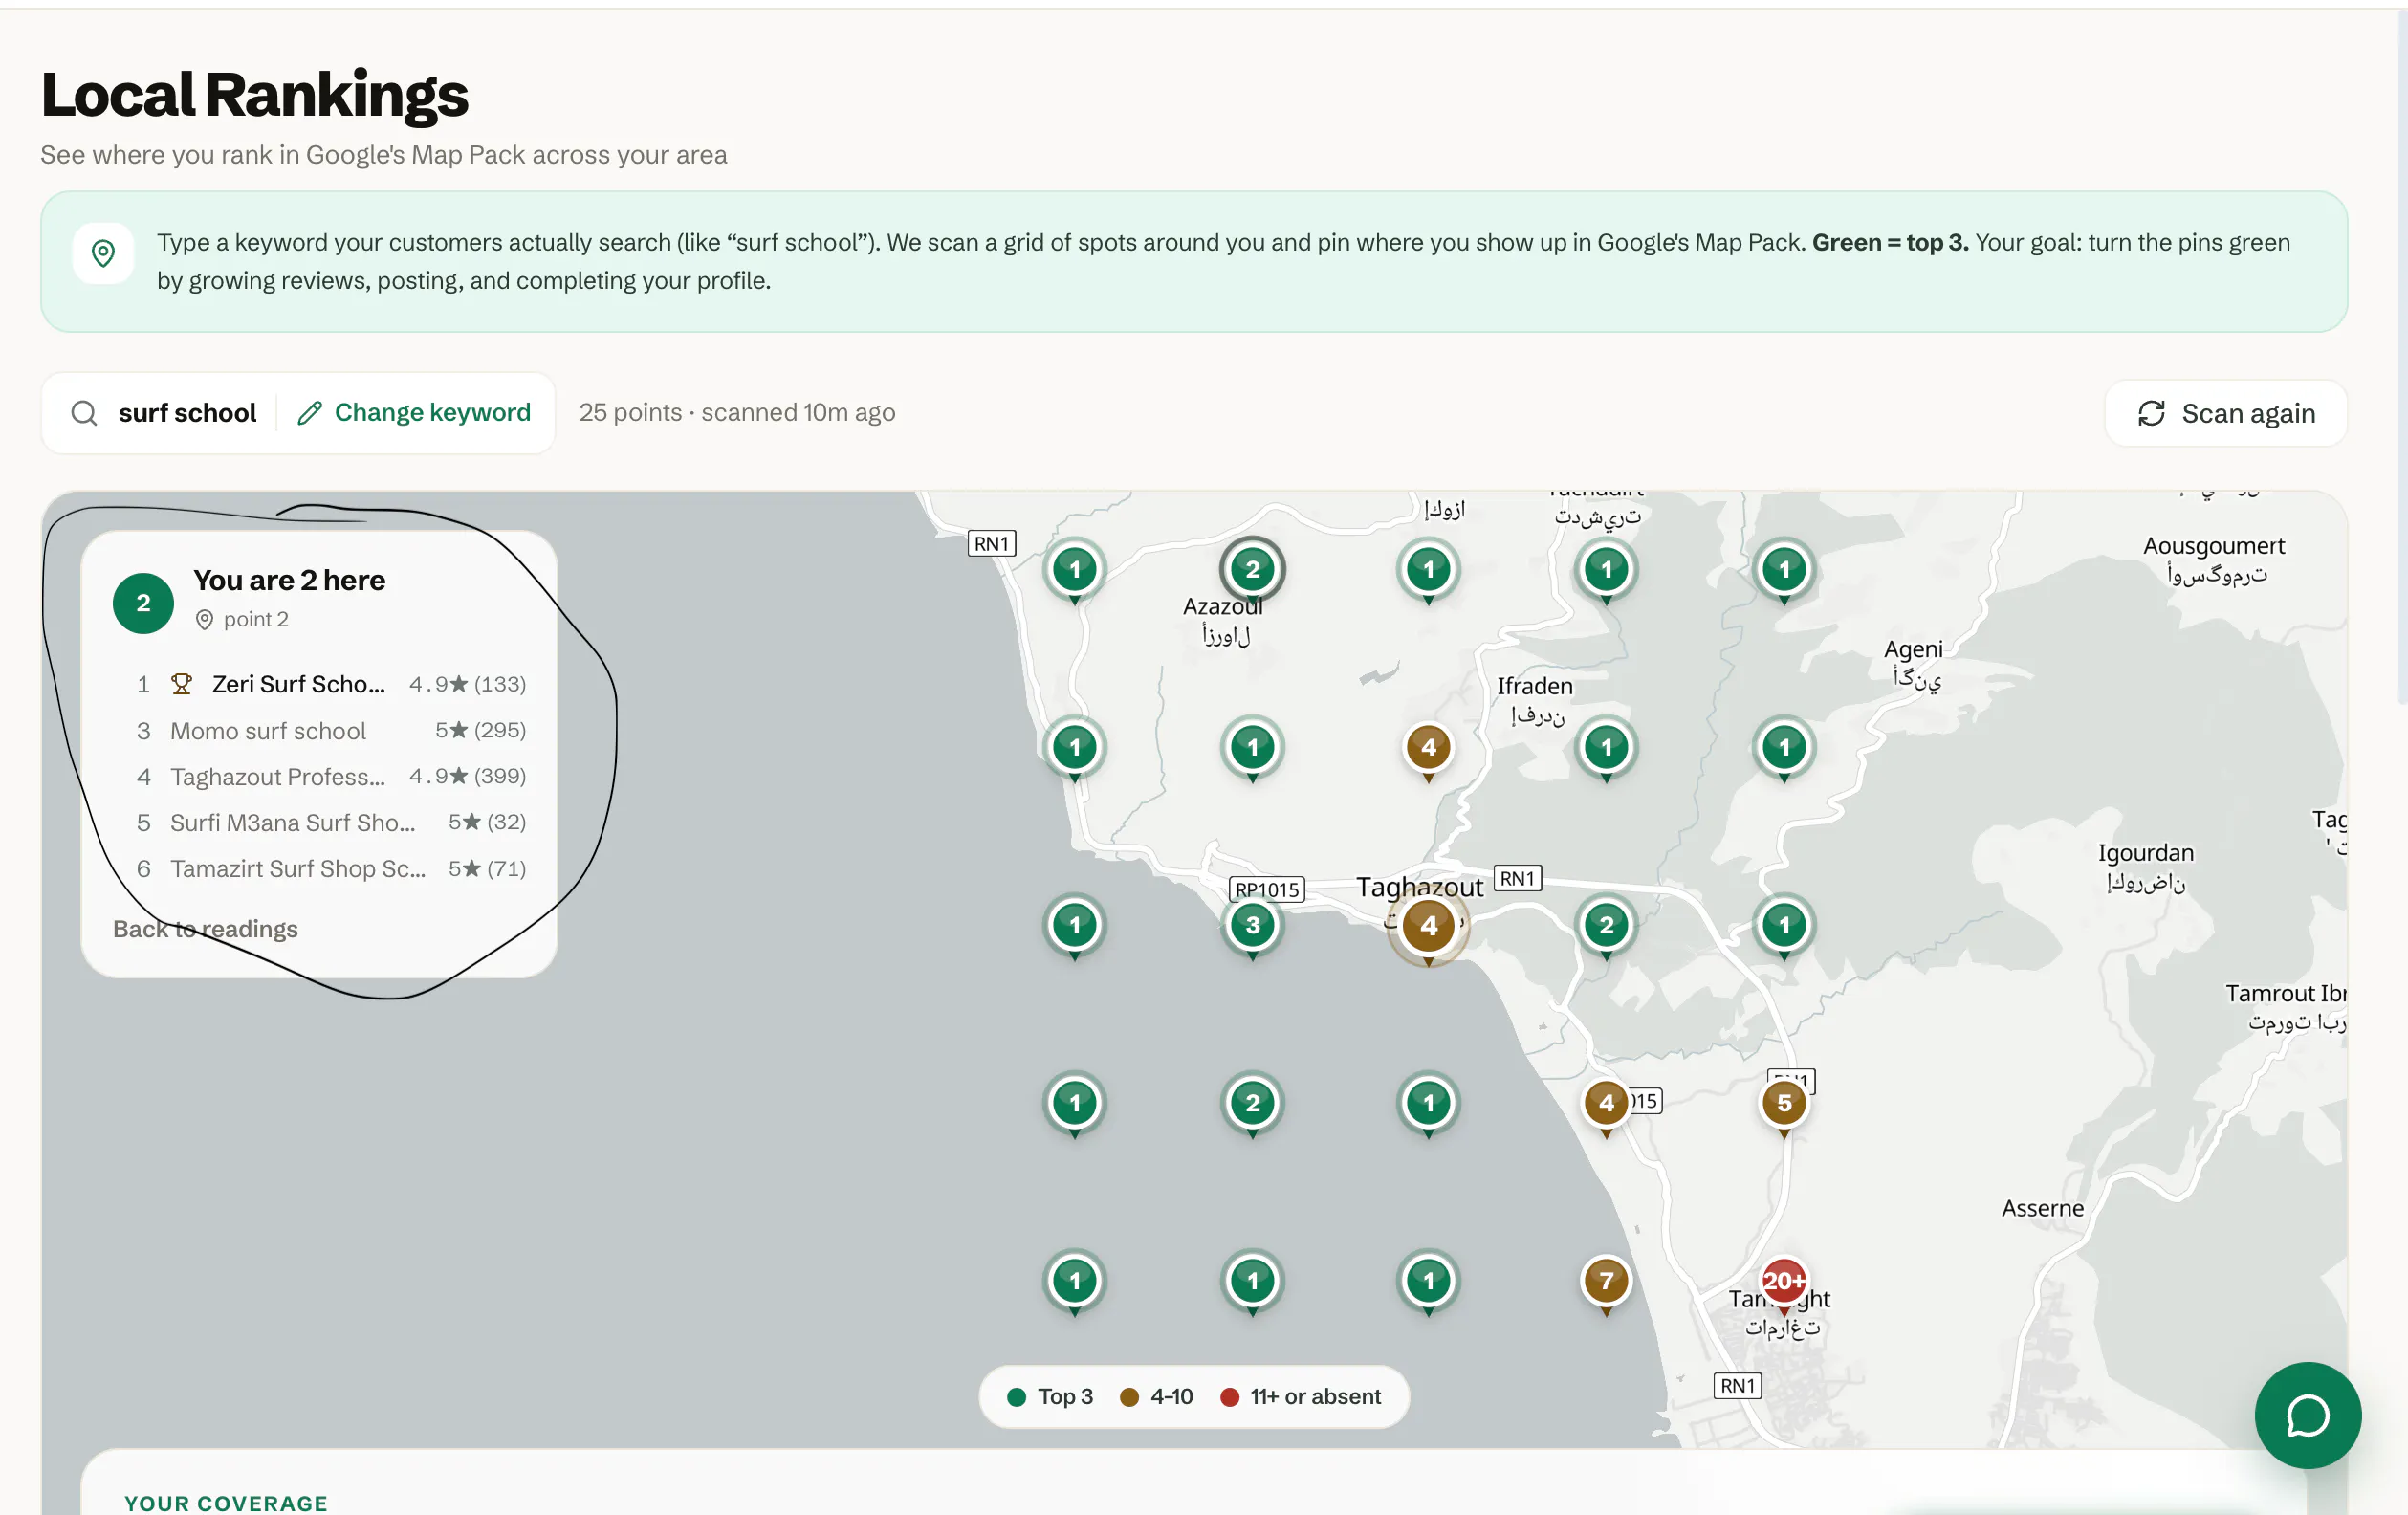Click the 25 points scanned 10m ago text
Screen dimensions: 2408x1515
click(737, 413)
